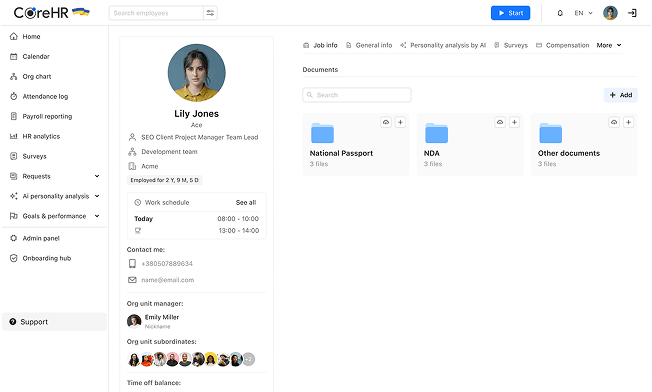Switch to the Surveys tab
This screenshot has width=652, height=392.
tap(511, 45)
